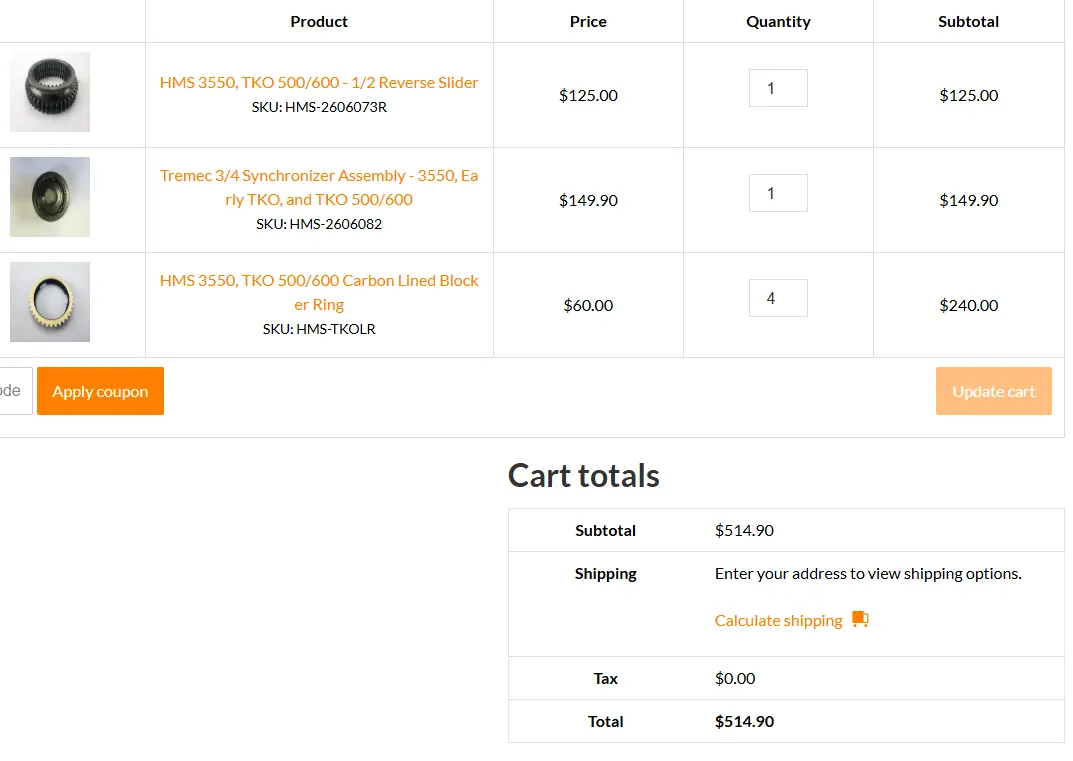Focus the Synchronizer Assembly quantity field
Screen dimensions: 1073x761
point(778,193)
